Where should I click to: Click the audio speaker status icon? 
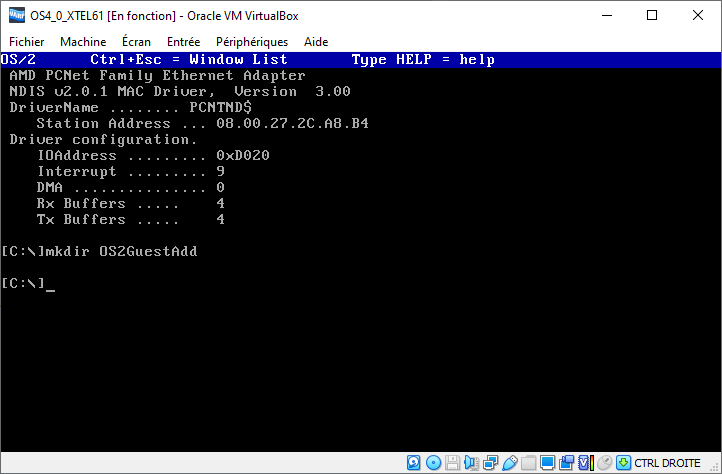coord(472,462)
